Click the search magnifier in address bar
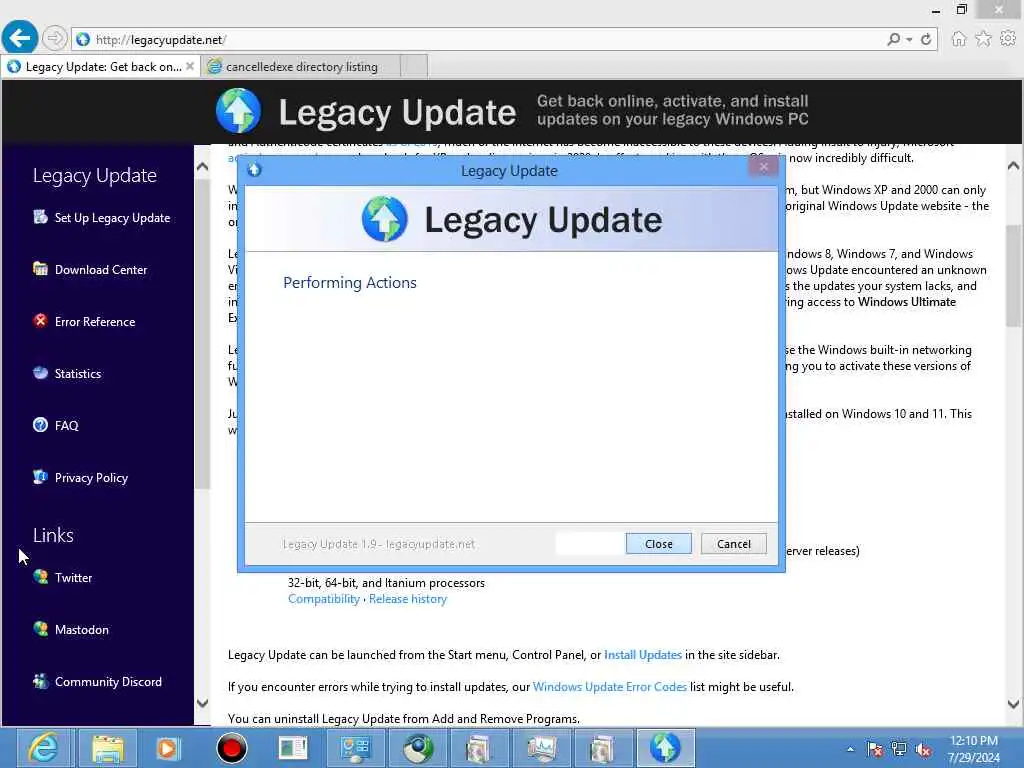Screen dimensions: 1024x768 pyautogui.click(x=893, y=40)
